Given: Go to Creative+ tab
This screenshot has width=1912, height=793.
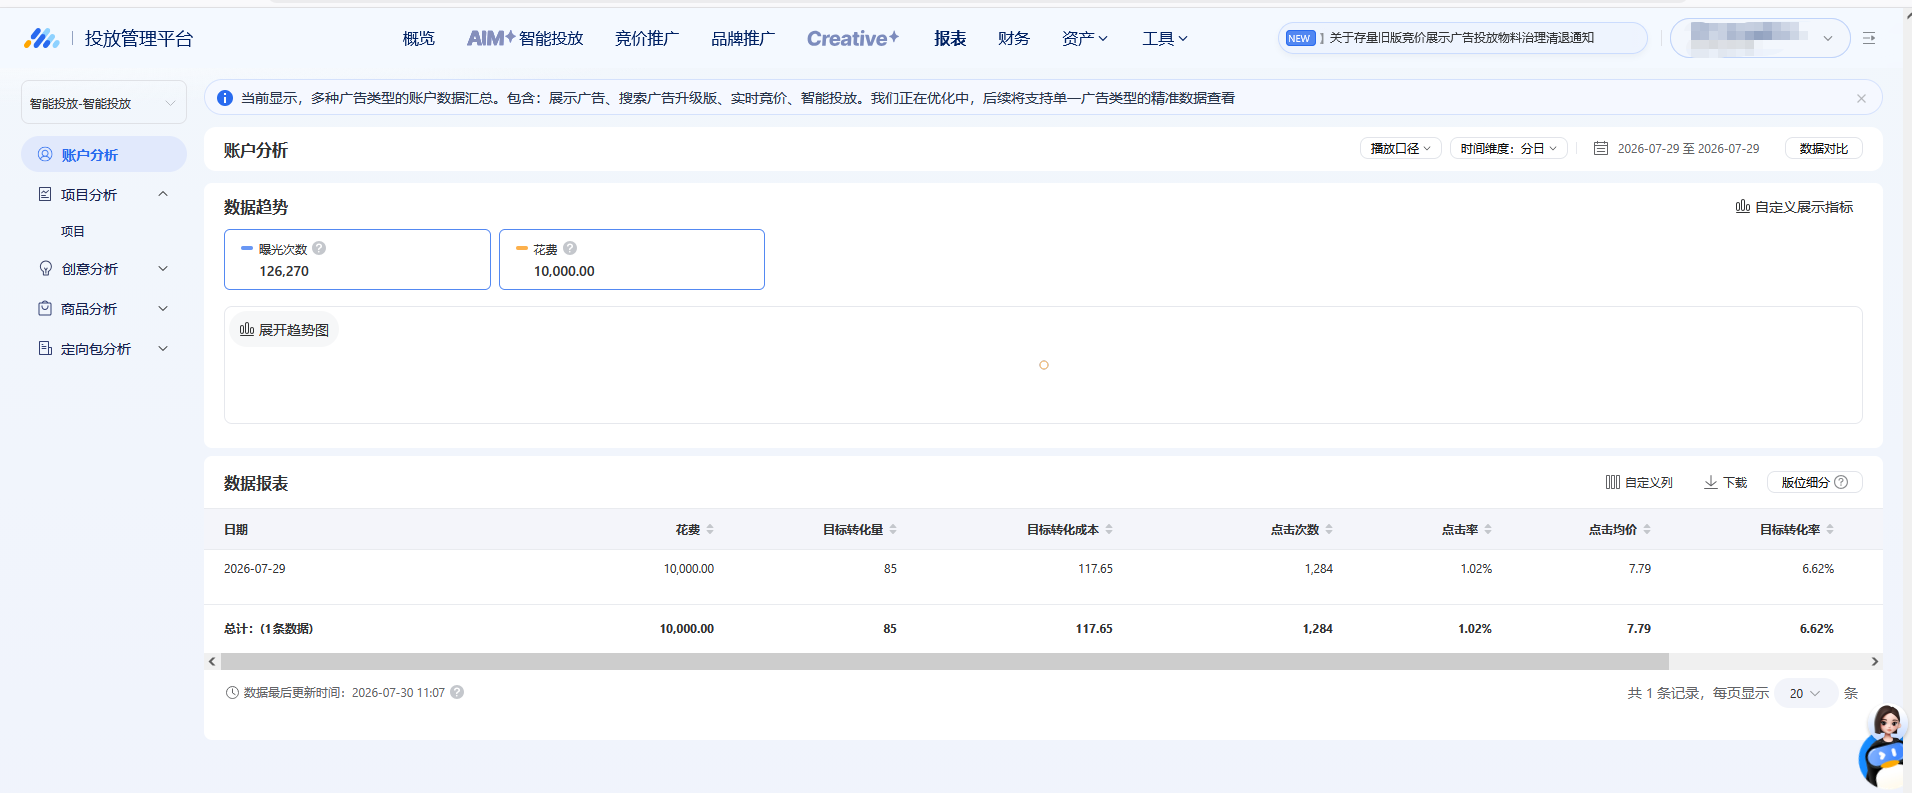Looking at the screenshot, I should [853, 38].
